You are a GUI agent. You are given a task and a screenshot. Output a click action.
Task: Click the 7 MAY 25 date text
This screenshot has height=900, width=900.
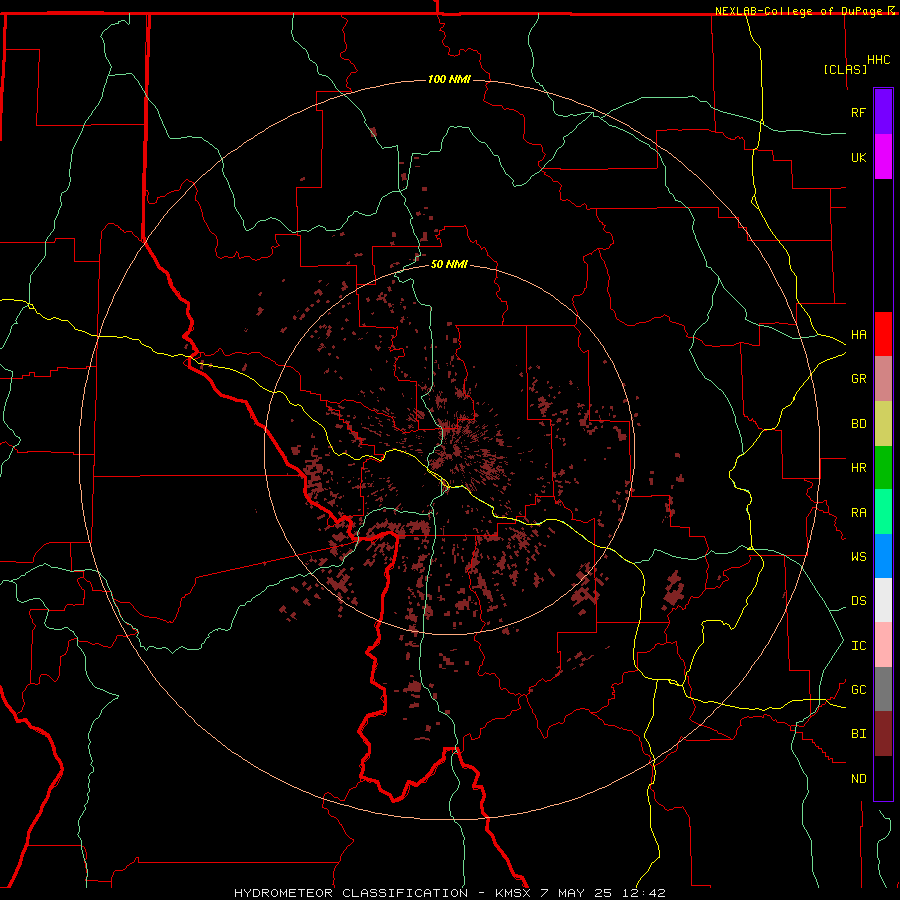click(576, 893)
